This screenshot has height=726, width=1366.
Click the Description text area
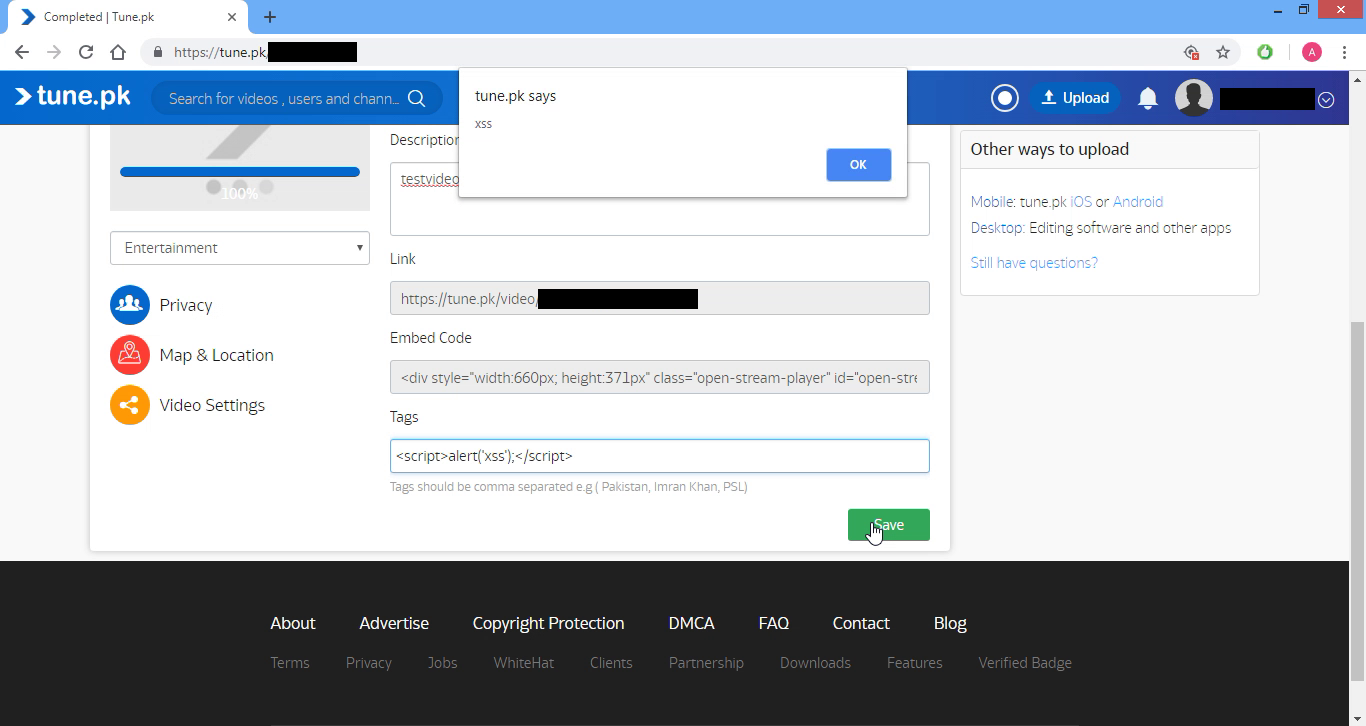pos(660,199)
